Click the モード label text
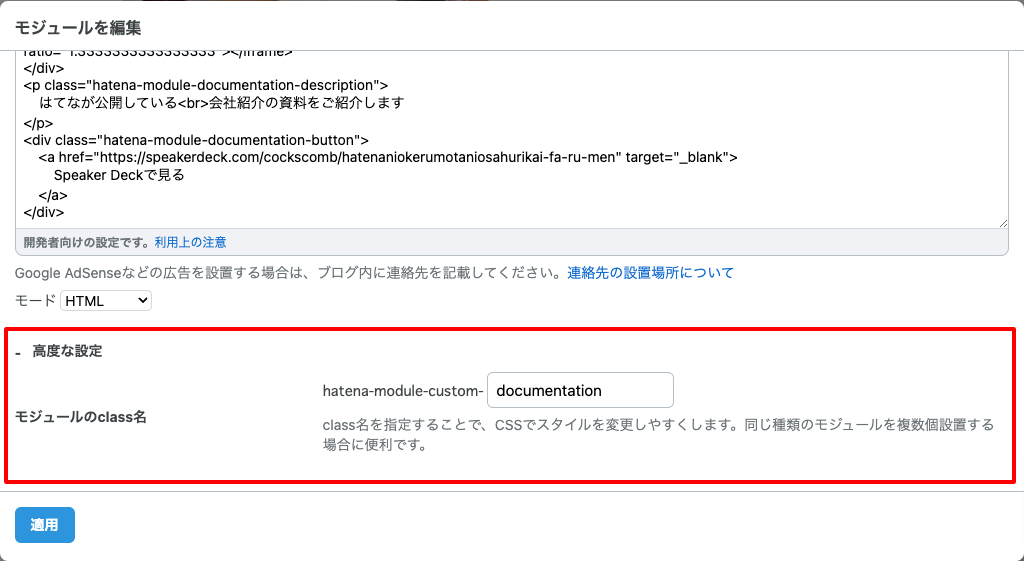This screenshot has height=561, width=1024. coord(35,300)
